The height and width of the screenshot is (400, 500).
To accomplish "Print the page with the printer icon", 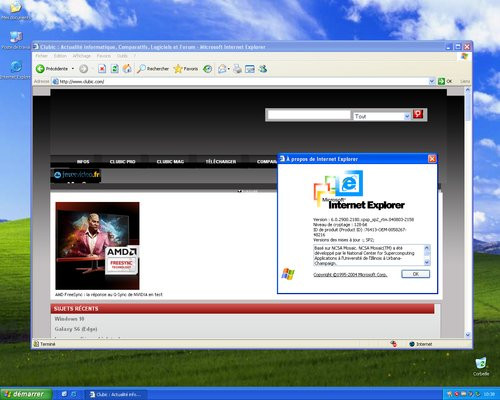I will pyautogui.click(x=237, y=69).
